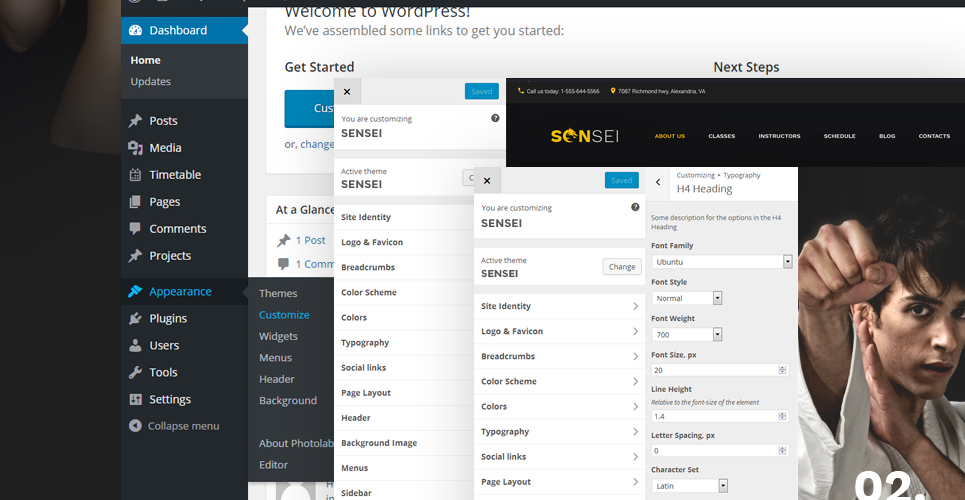965x500 pixels.
Task: Select Customize in Appearance flyout
Action: (284, 315)
